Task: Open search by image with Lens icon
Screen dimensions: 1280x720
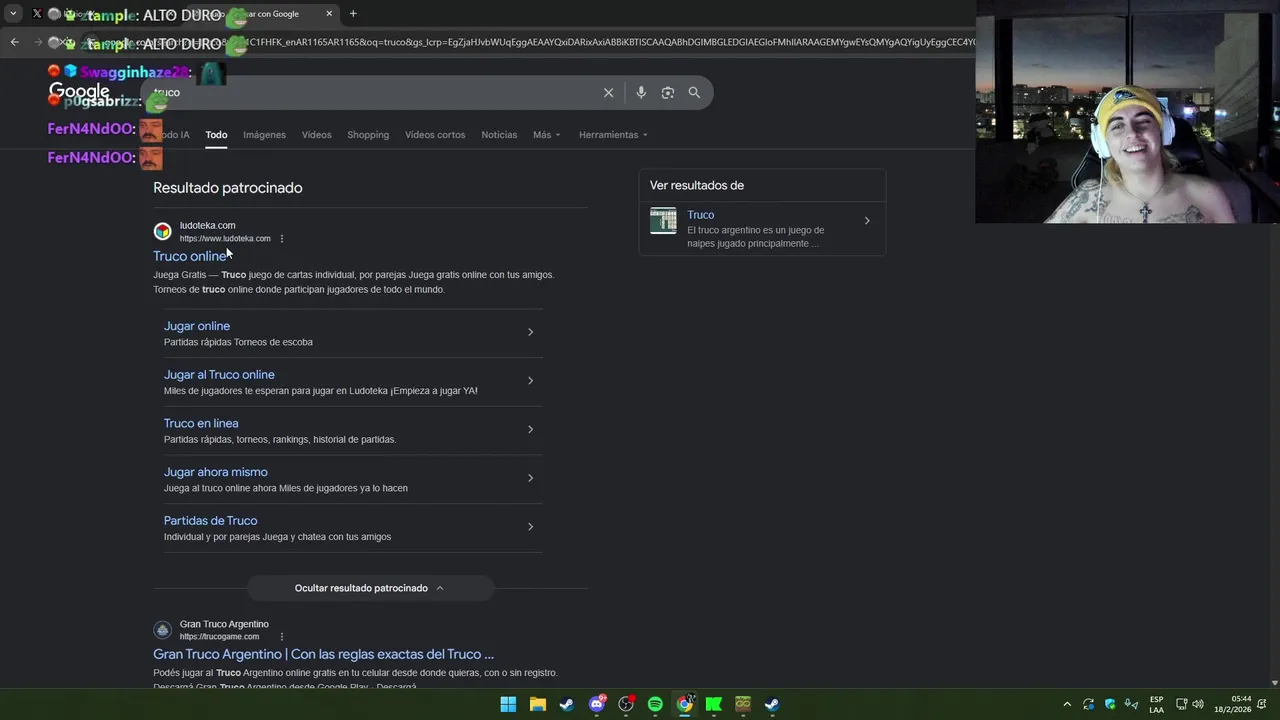Action: 667,92
